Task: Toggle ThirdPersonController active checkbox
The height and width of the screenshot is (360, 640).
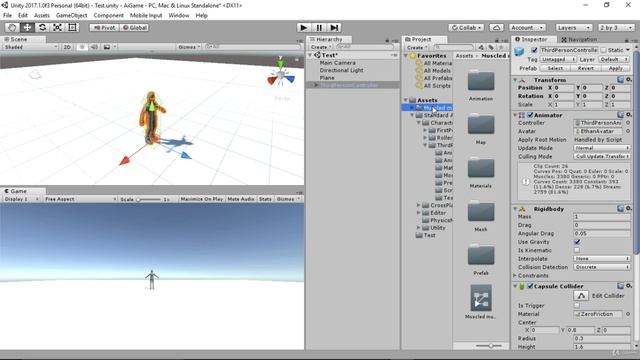Action: coord(534,50)
